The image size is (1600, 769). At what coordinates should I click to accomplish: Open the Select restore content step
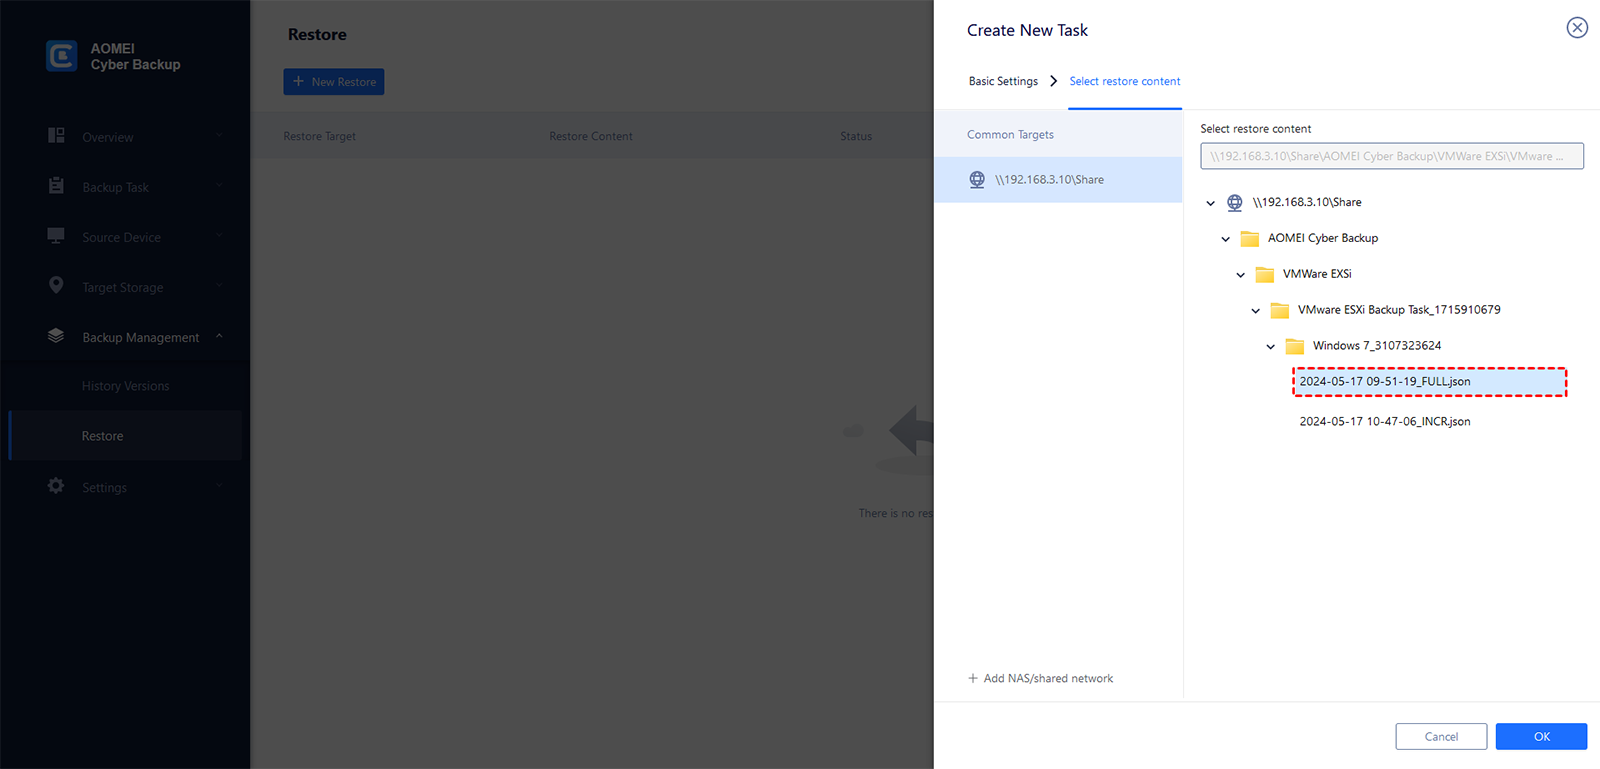point(1124,81)
